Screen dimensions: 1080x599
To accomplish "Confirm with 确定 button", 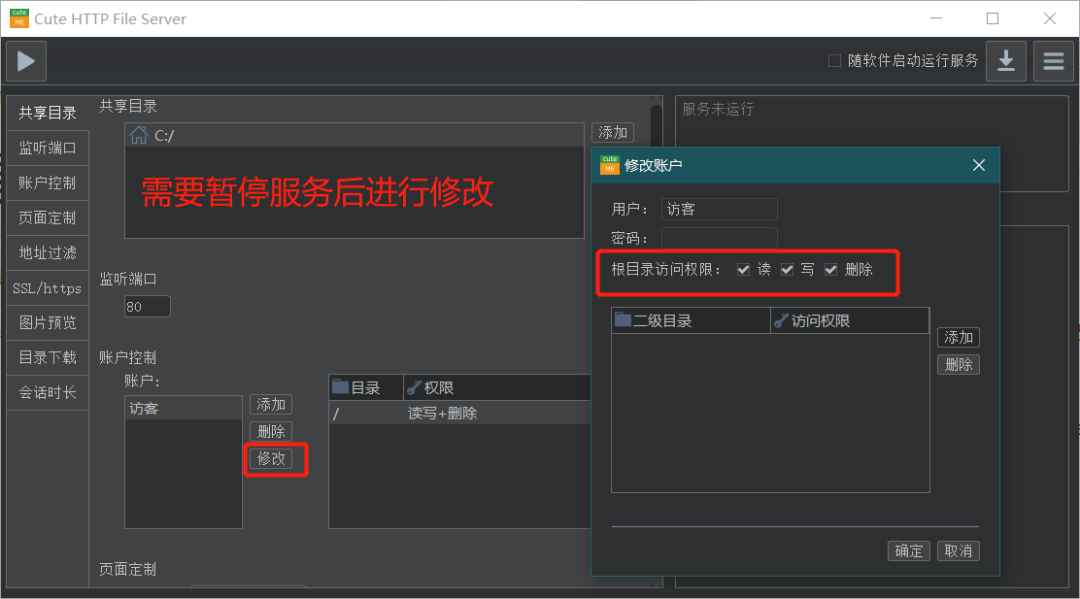I will click(908, 551).
